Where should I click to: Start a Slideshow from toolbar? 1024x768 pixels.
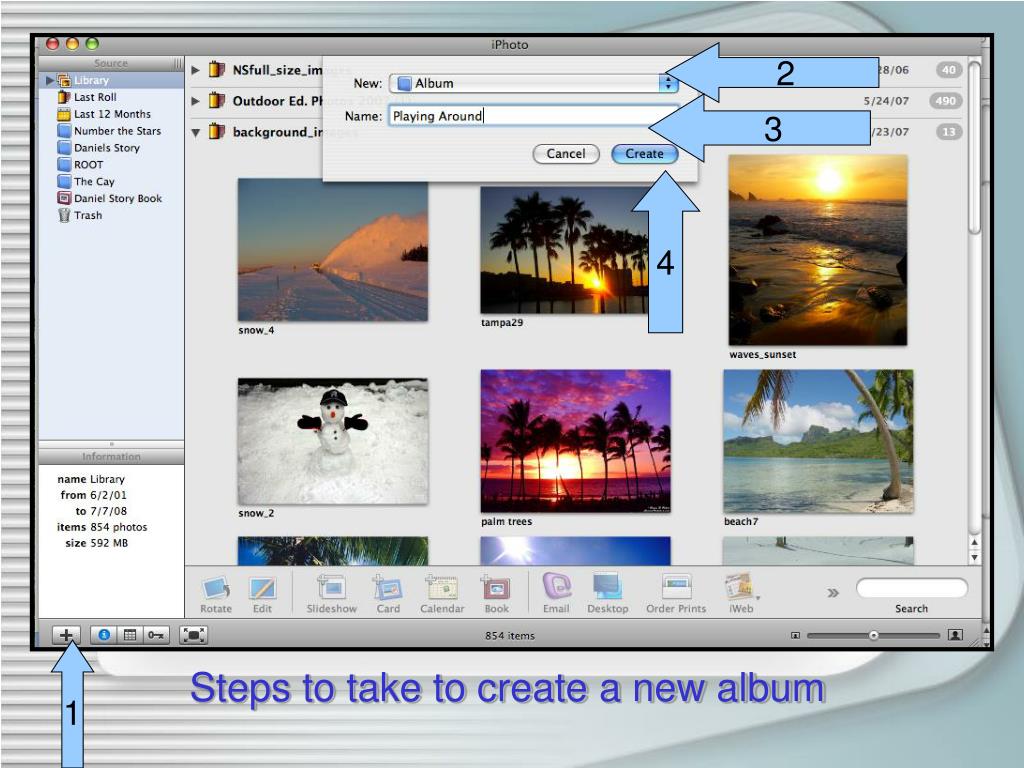pyautogui.click(x=331, y=588)
